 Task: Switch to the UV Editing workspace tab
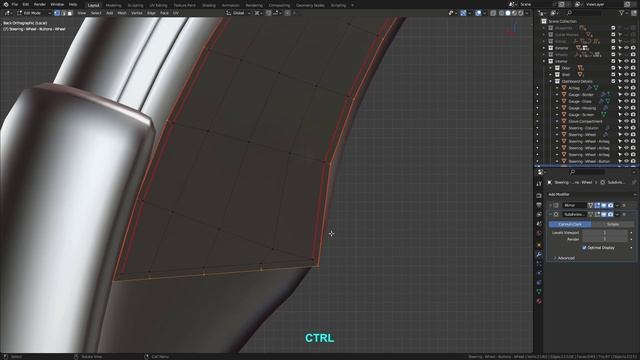click(158, 5)
